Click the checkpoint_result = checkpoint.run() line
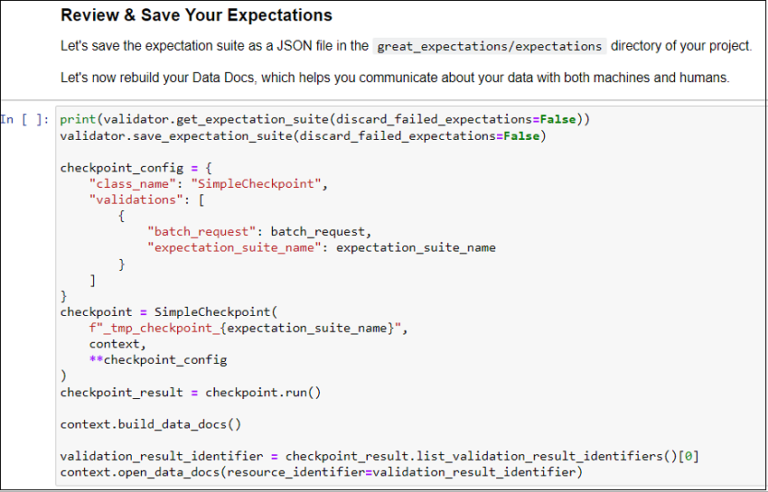The height and width of the screenshot is (492, 768). pyautogui.click(x=190, y=392)
